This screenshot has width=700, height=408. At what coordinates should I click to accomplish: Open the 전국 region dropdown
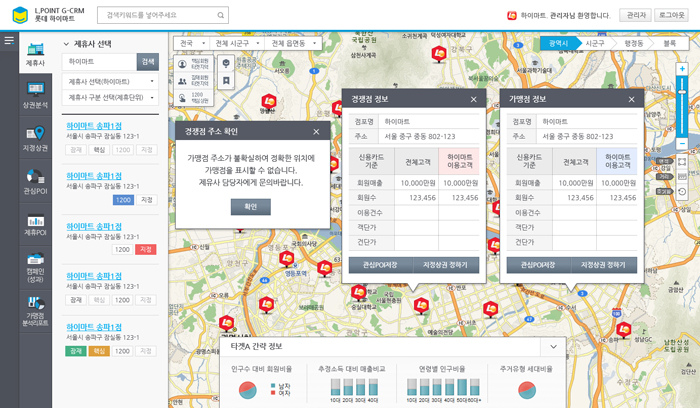tap(192, 43)
